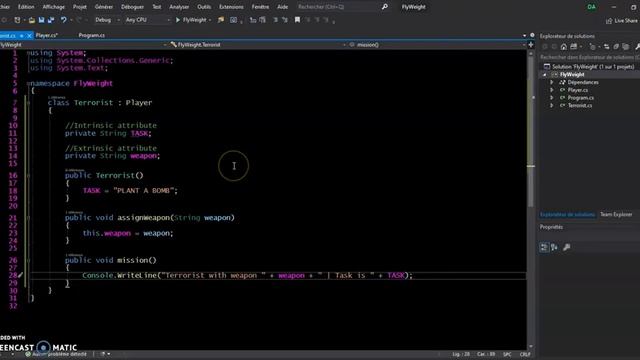Viewport: 640px width, 360px height.
Task: Collapse the FlyWeight project node
Action: (x=544, y=75)
